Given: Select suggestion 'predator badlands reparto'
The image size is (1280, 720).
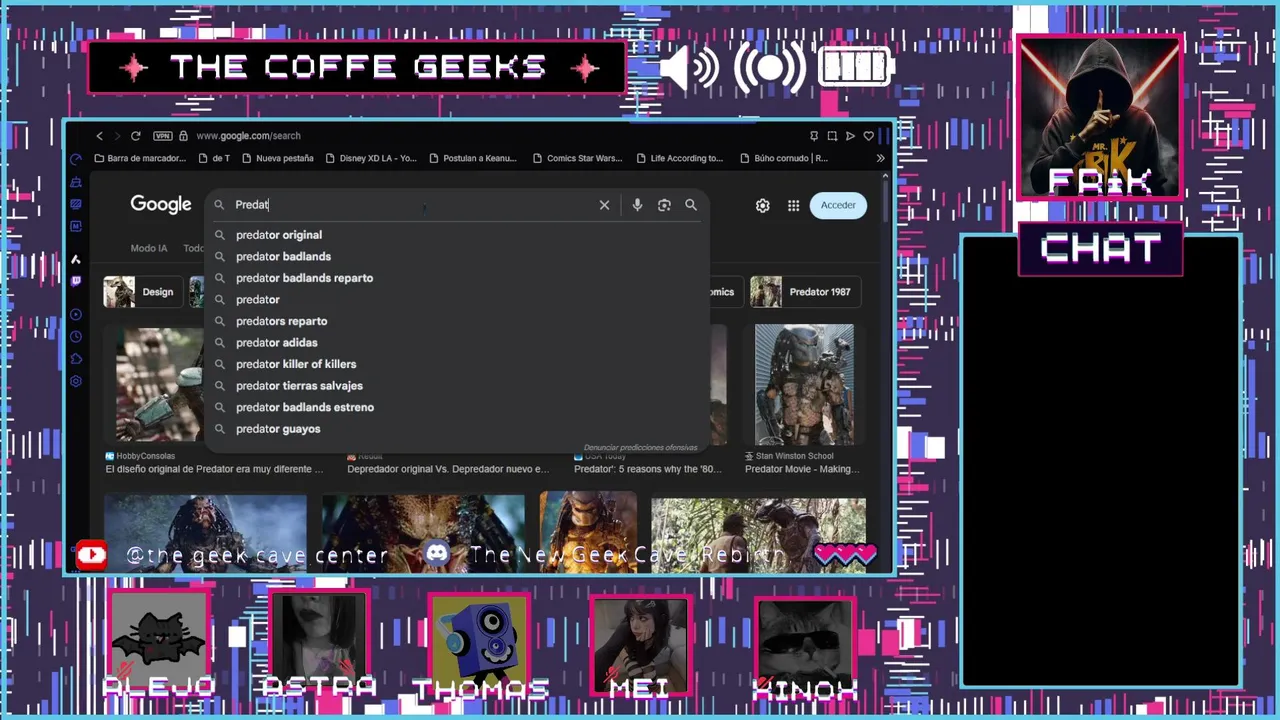Looking at the screenshot, I should (457, 278).
